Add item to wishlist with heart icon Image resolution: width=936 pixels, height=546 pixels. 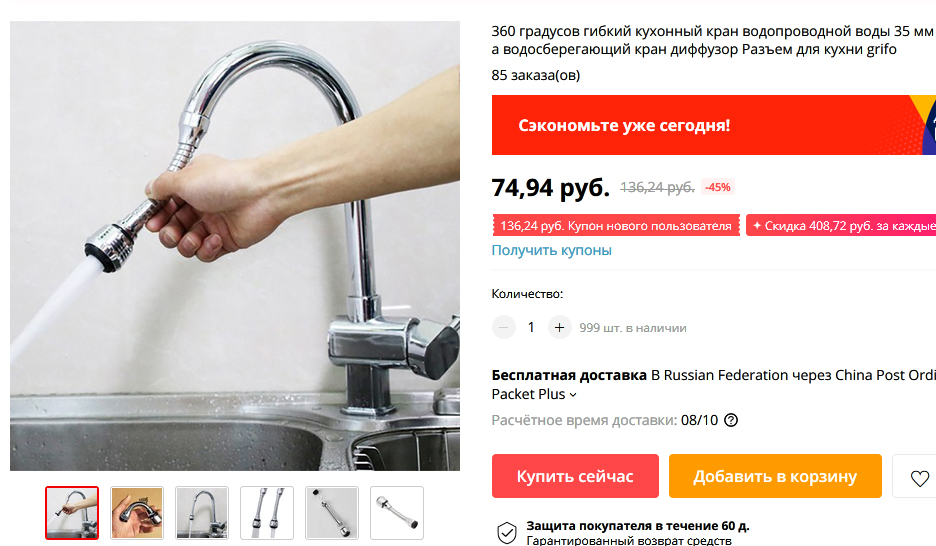coord(919,477)
